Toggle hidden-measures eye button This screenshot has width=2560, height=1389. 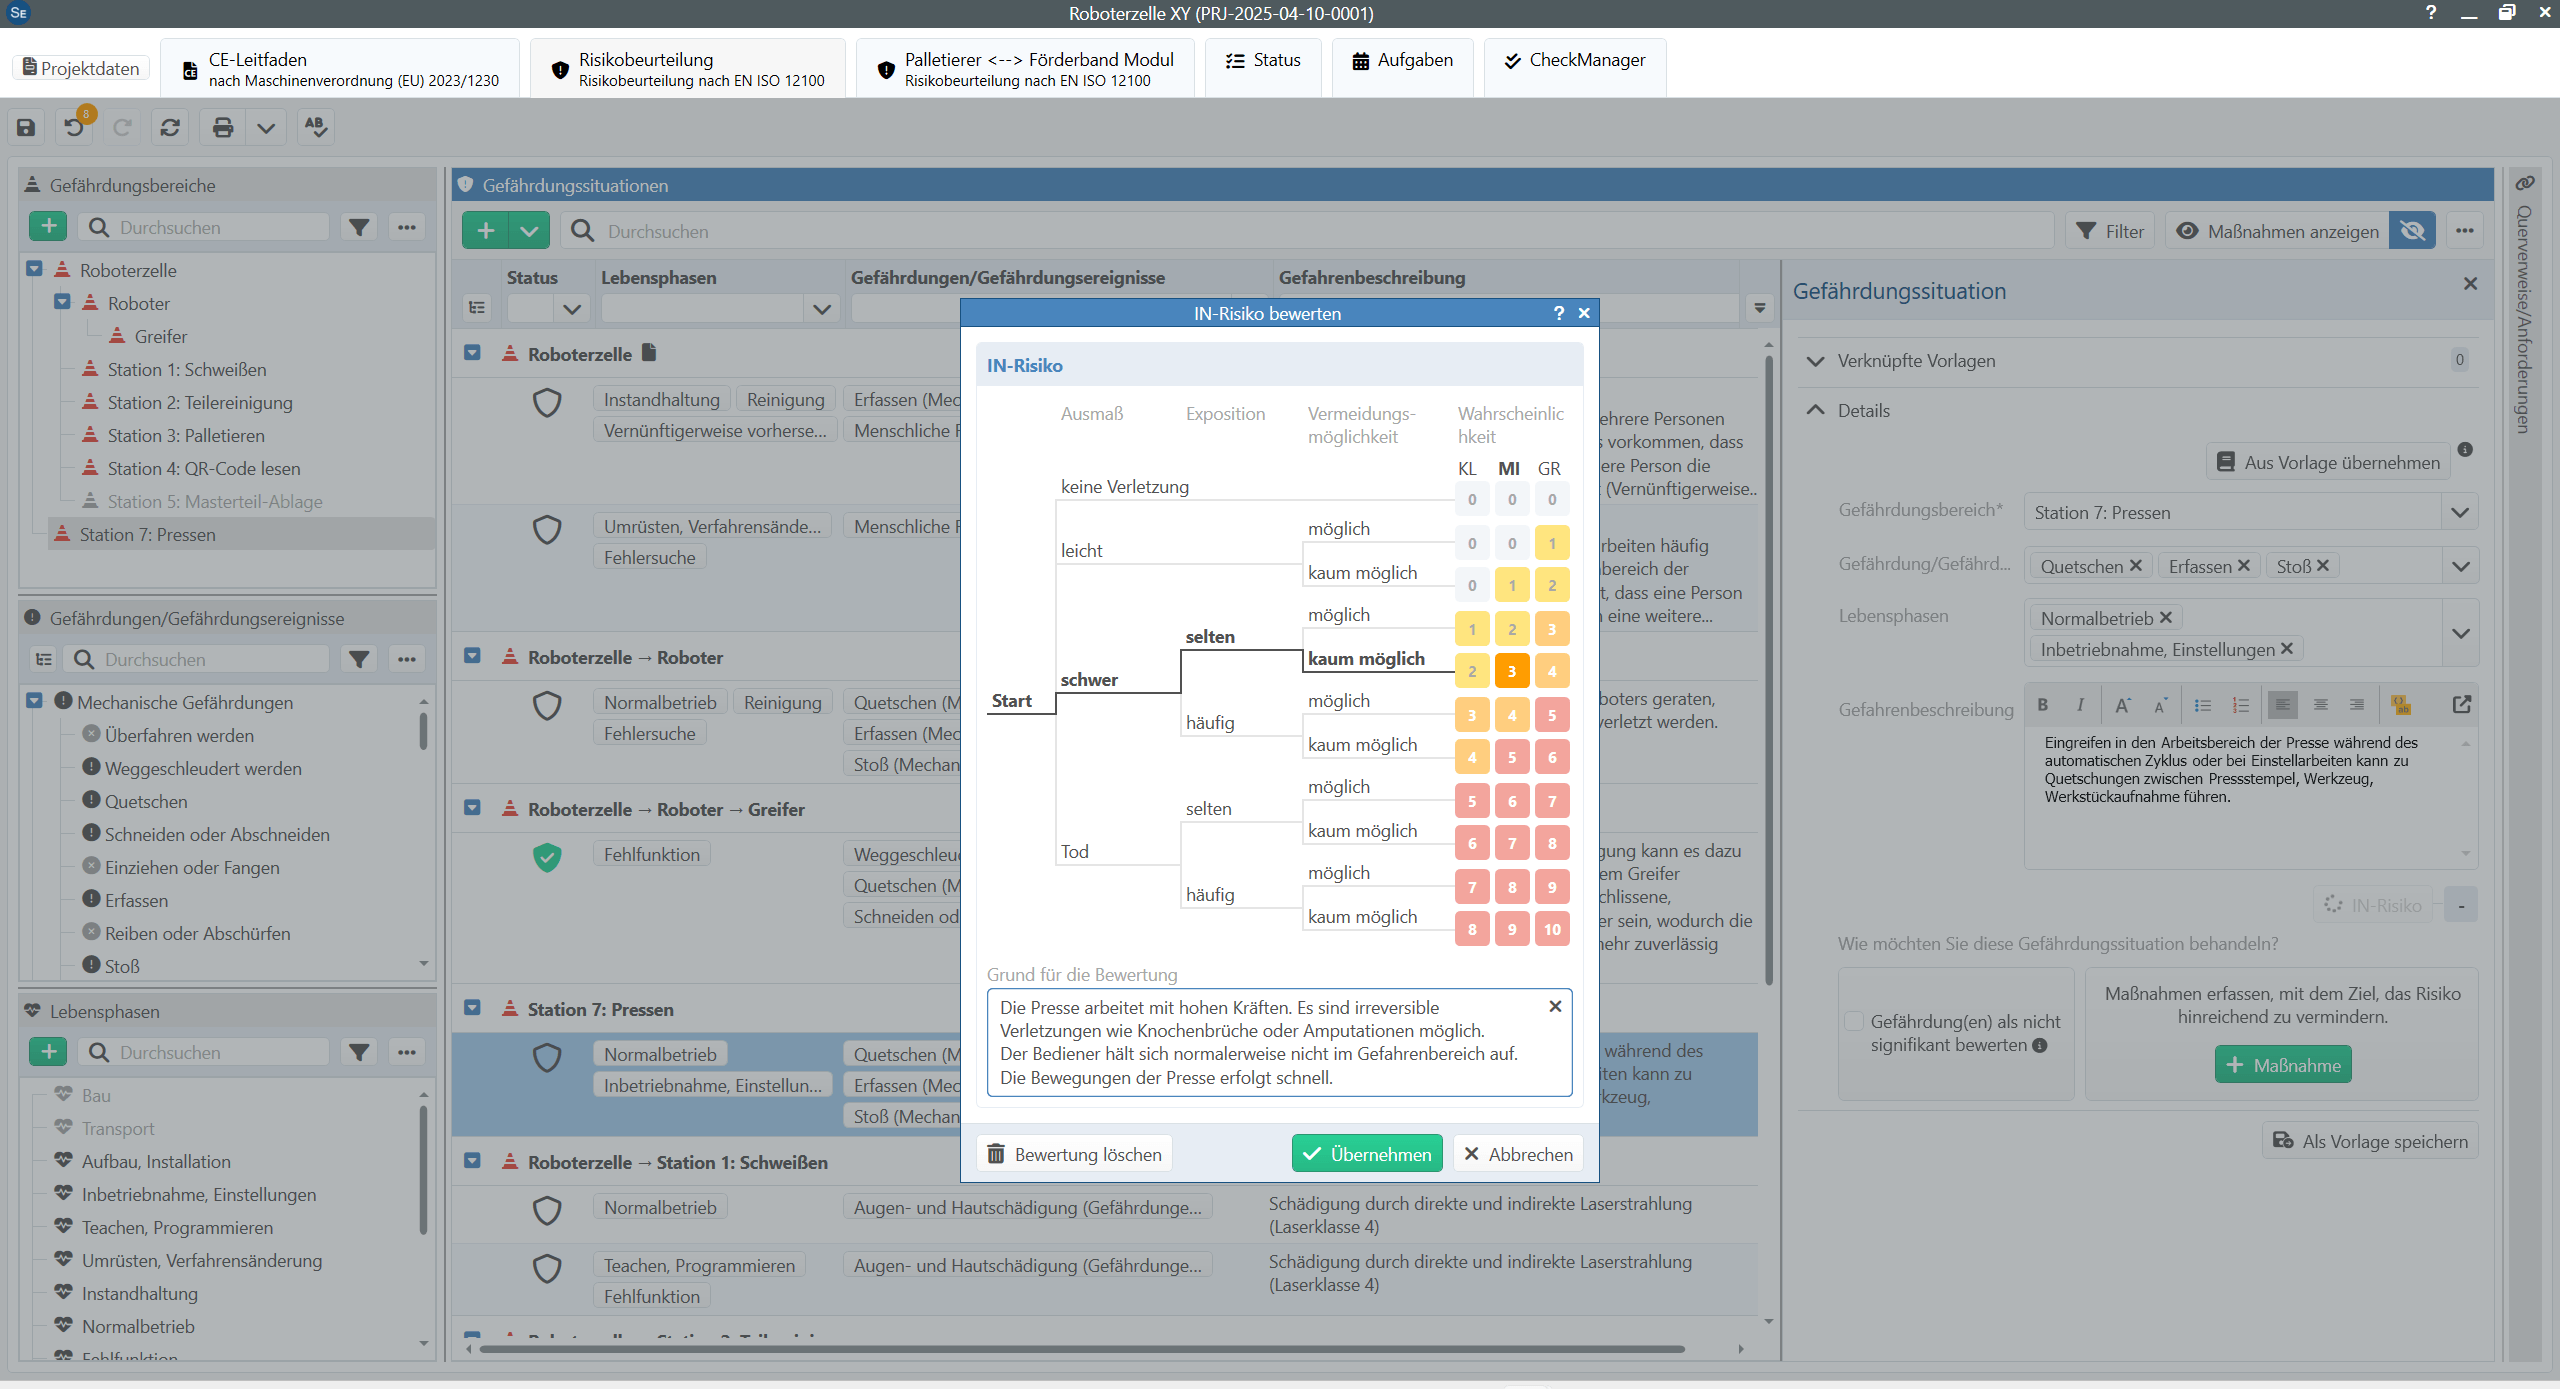[2412, 231]
